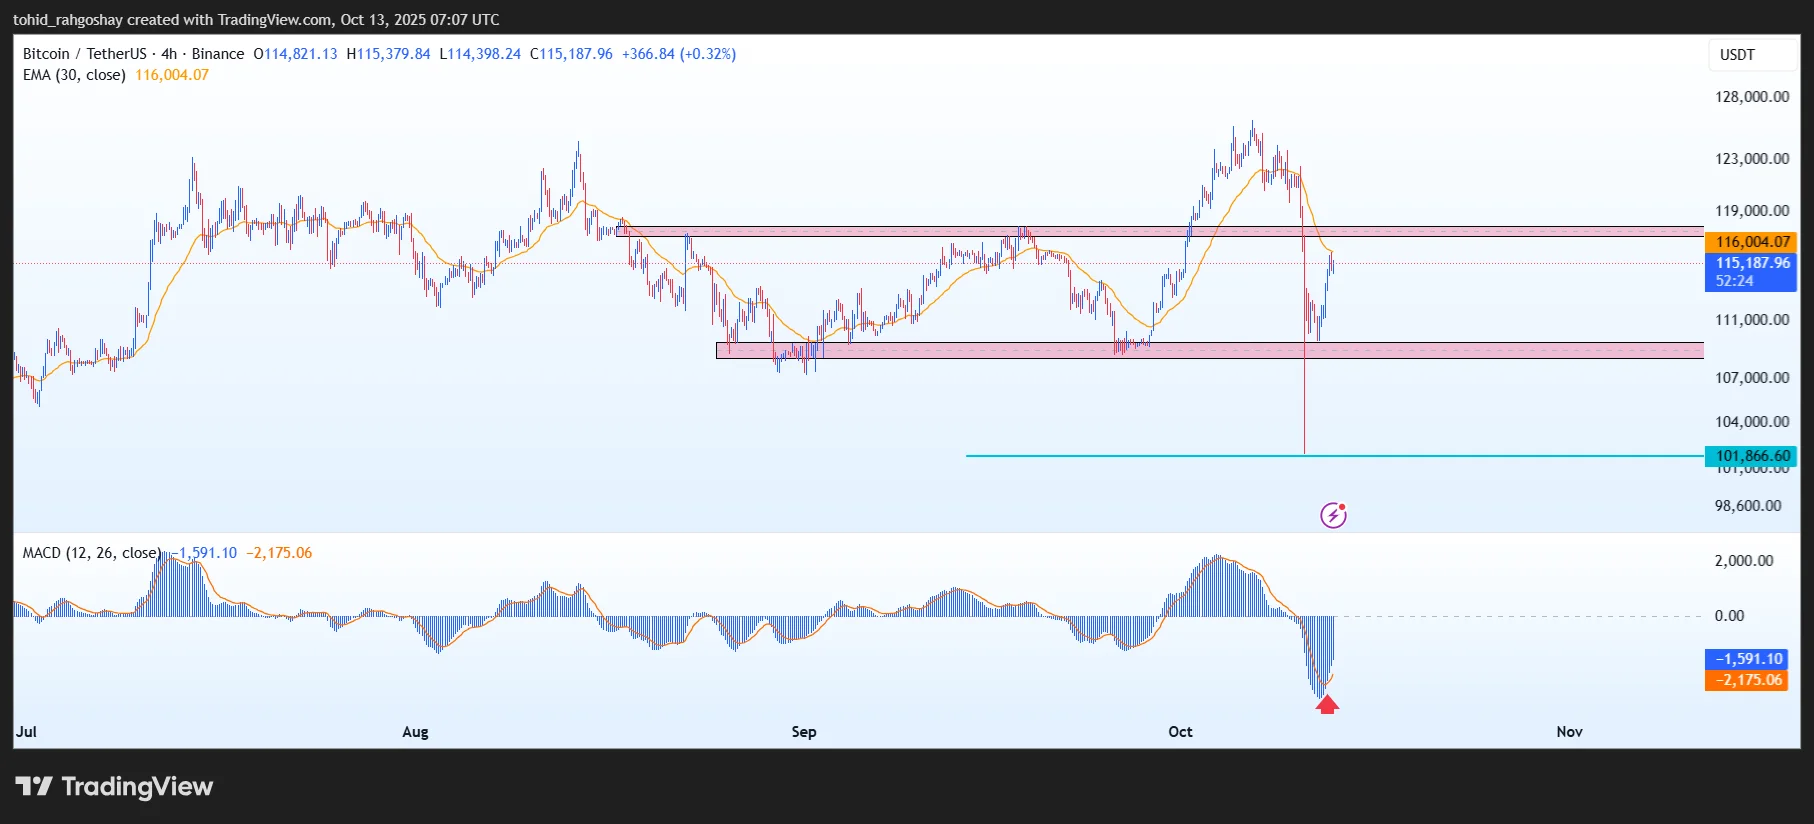Image resolution: width=1814 pixels, height=824 pixels.
Task: Open the USDT currency selector
Action: [x=1737, y=55]
